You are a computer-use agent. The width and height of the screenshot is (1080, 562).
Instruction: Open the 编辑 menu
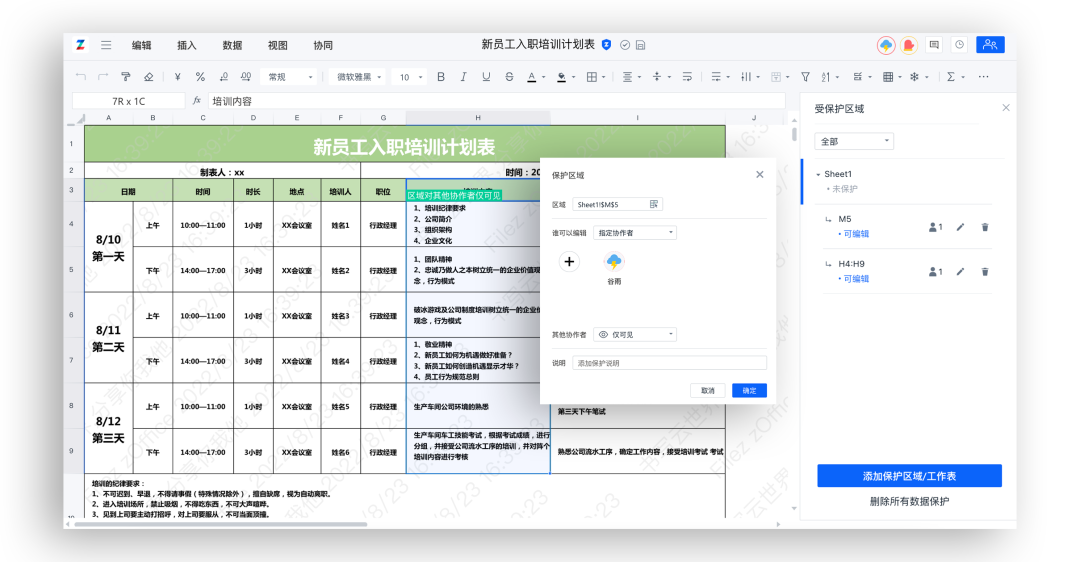[x=142, y=45]
